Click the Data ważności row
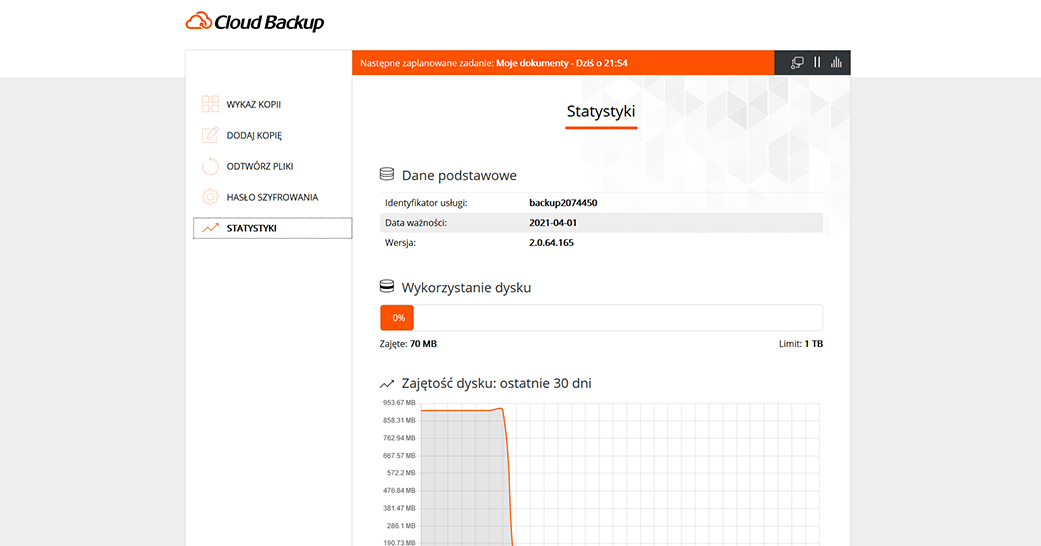Screen dimensions: 1041x546 600,222
